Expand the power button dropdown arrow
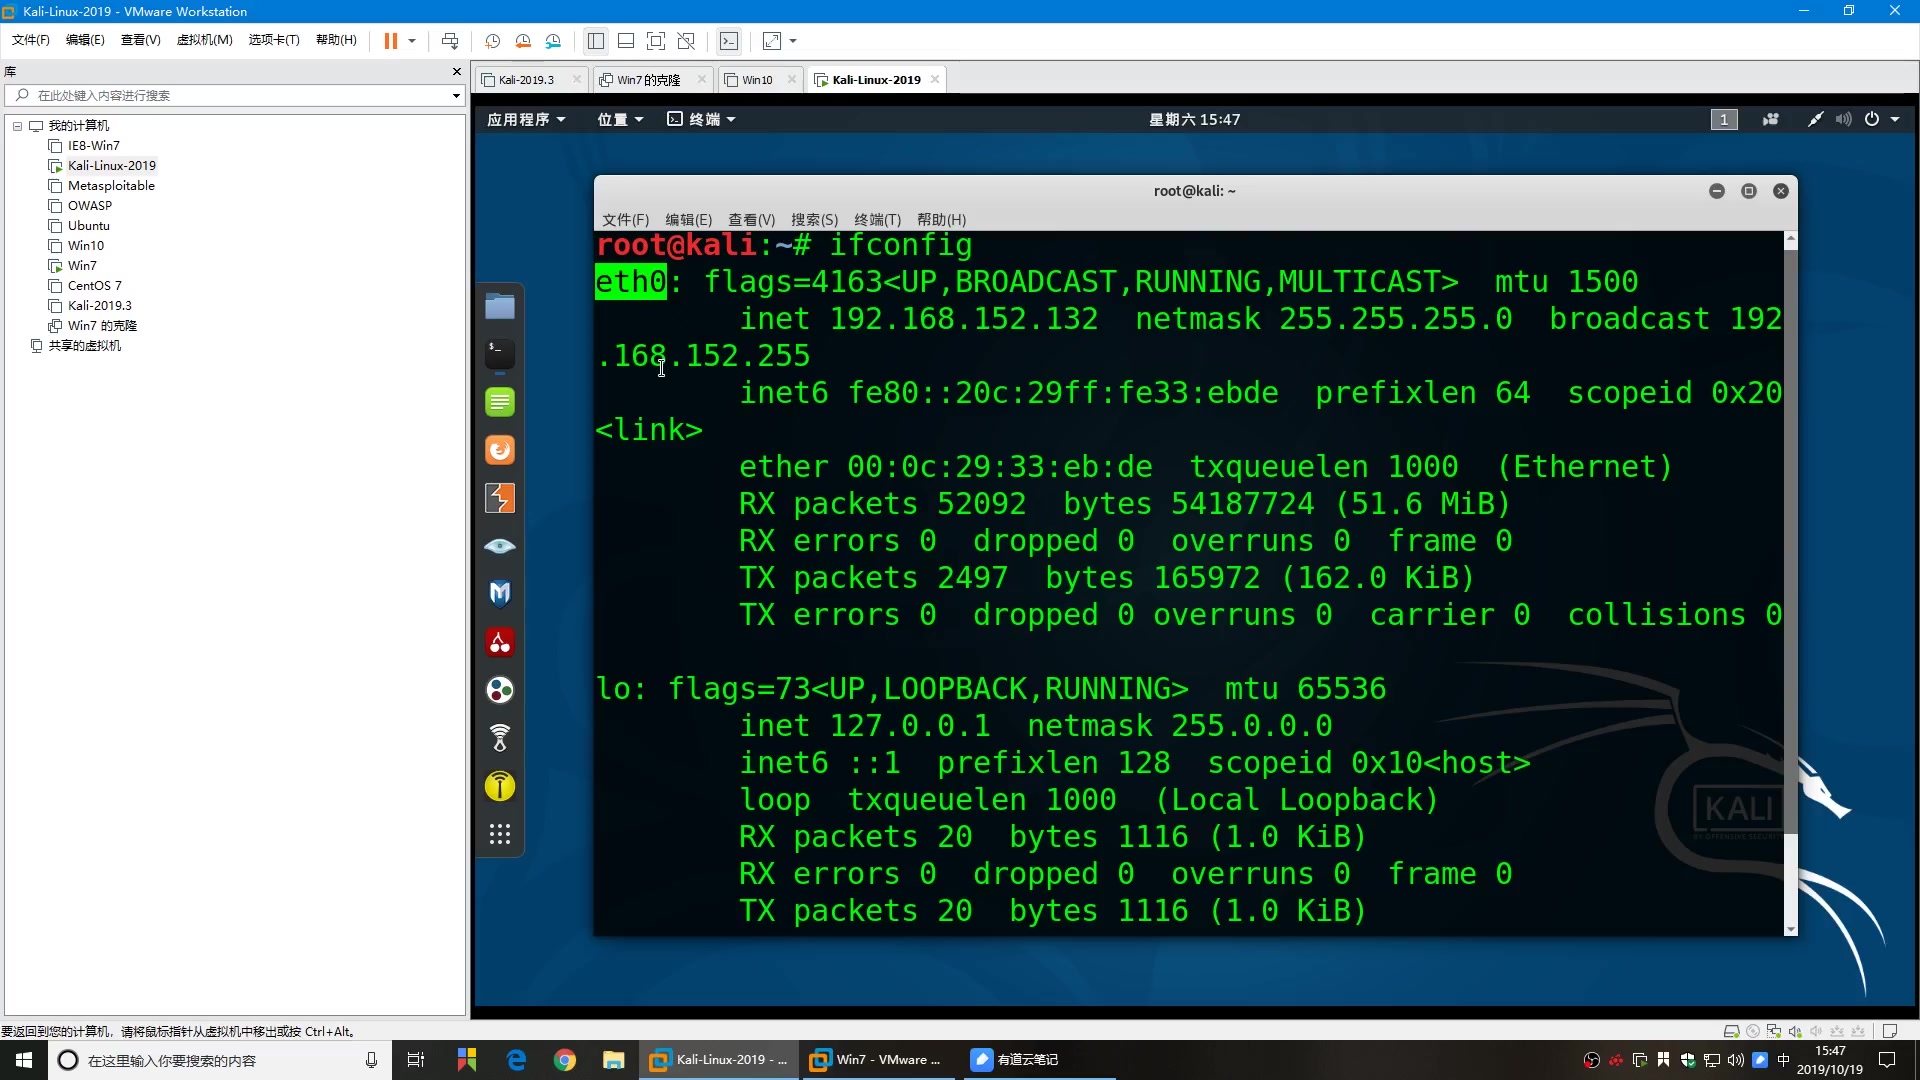Viewport: 1920px width, 1080px height. point(1895,119)
